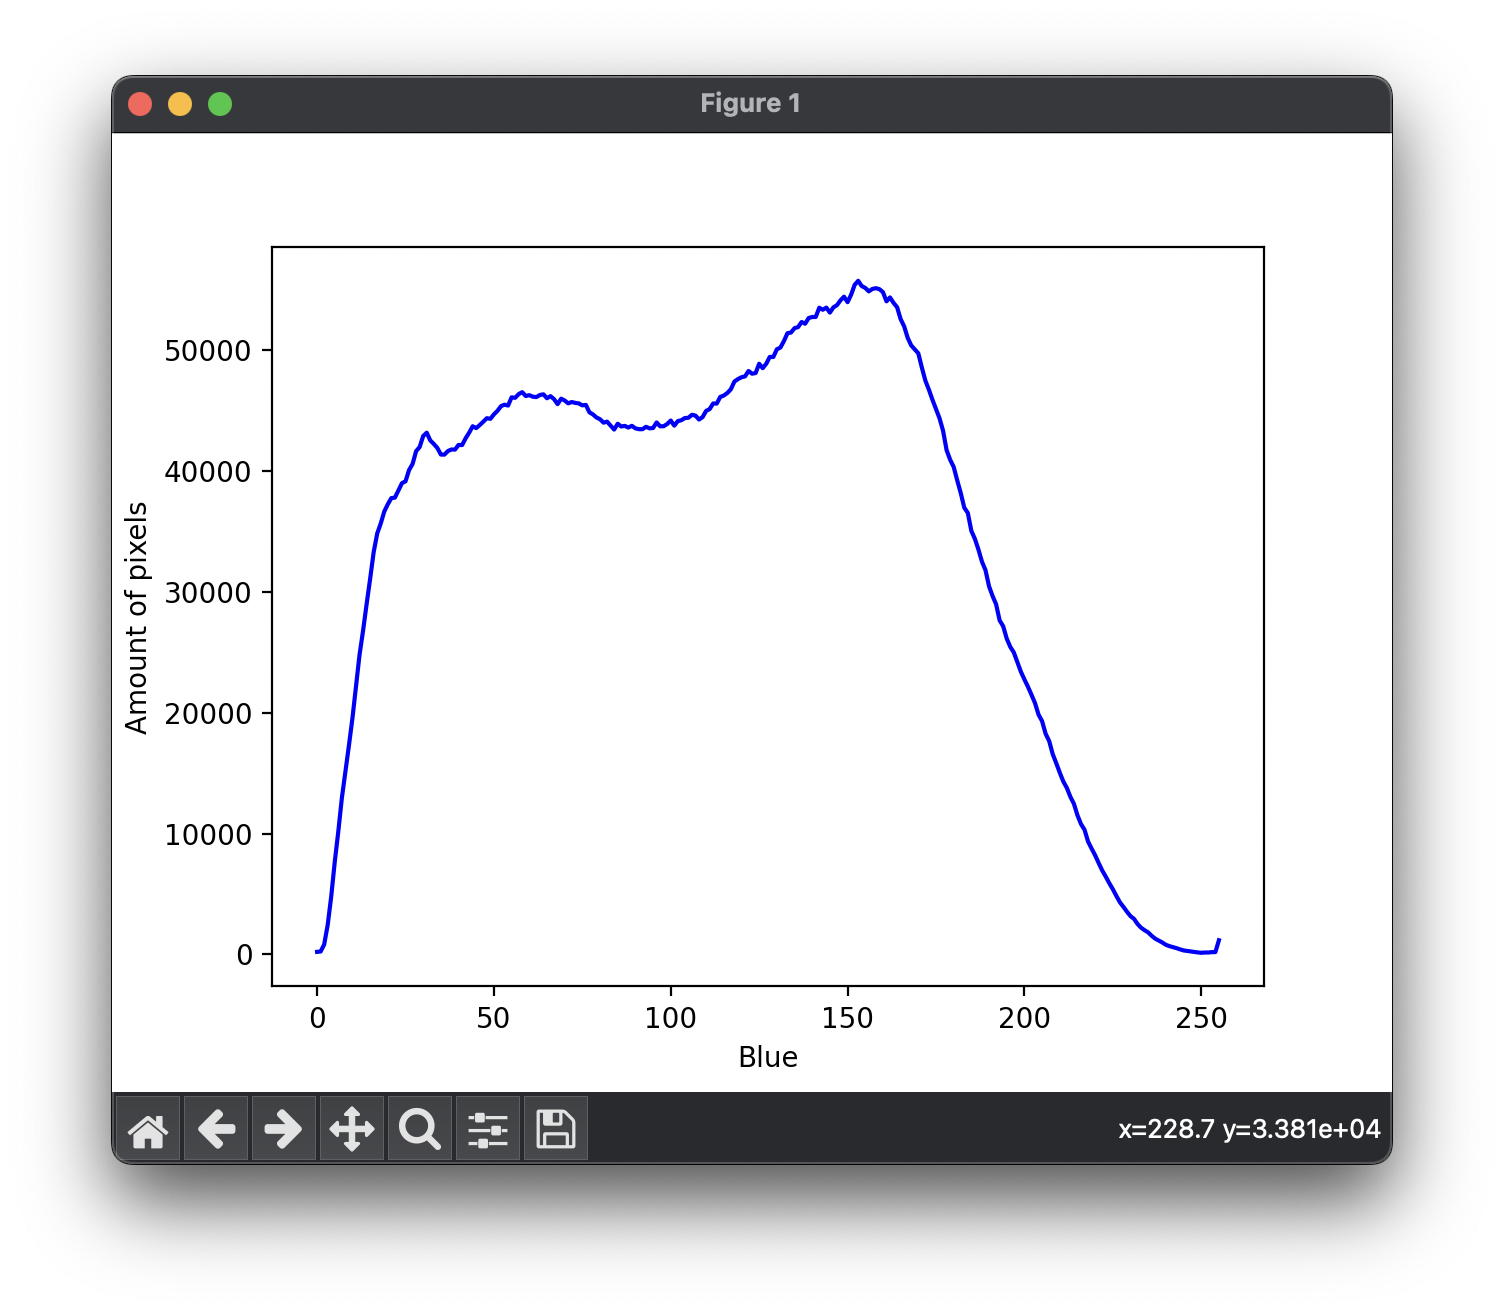Click the y-axis tick label '20000'
Screen dimensions: 1504x1312
[x=208, y=714]
